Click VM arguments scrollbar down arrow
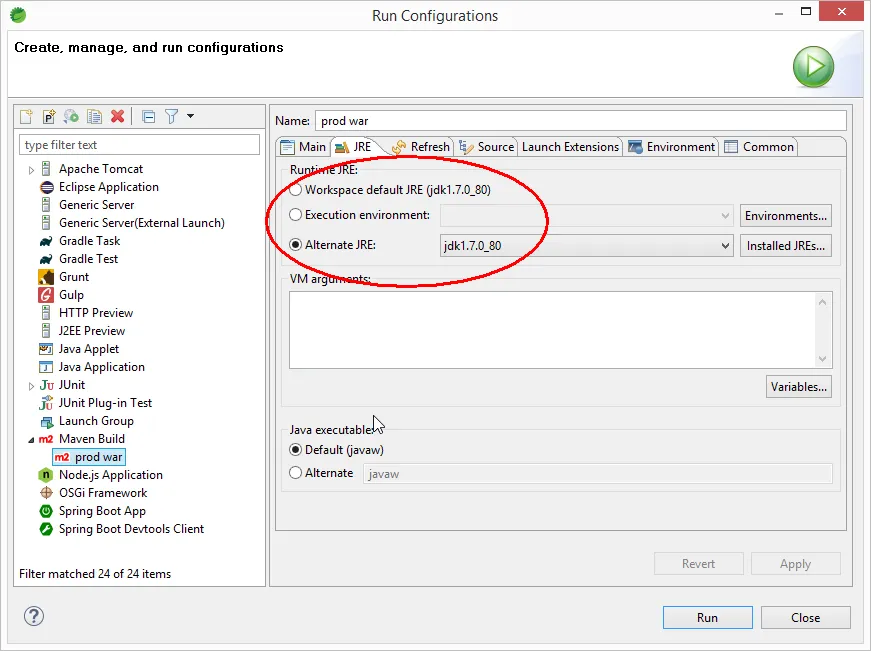The width and height of the screenshot is (871, 651). coord(823,359)
